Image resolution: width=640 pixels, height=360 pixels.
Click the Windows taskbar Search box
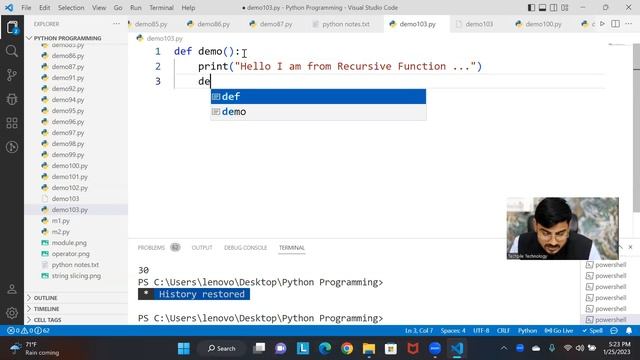pyautogui.click(x=222, y=349)
